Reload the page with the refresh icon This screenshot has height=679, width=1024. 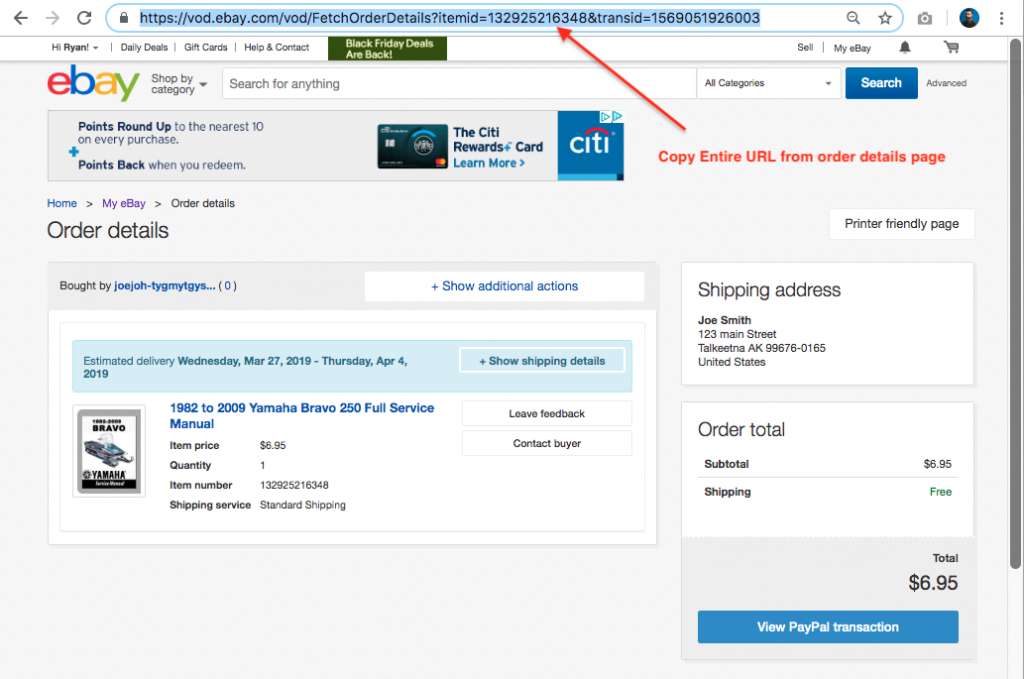click(x=84, y=18)
